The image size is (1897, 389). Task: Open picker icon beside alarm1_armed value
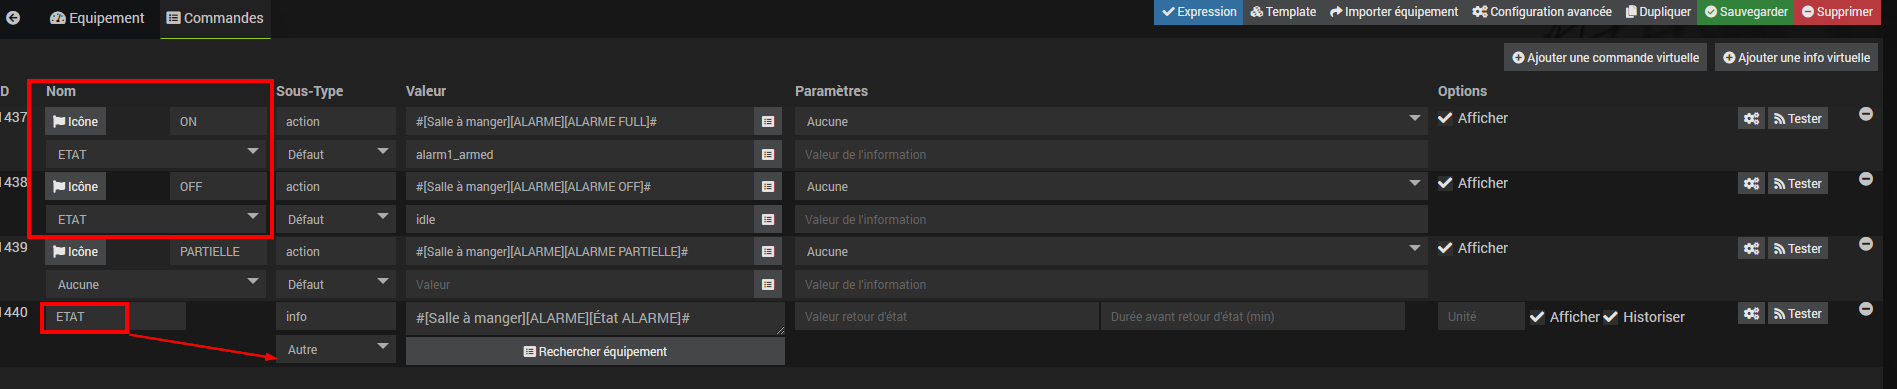(768, 154)
